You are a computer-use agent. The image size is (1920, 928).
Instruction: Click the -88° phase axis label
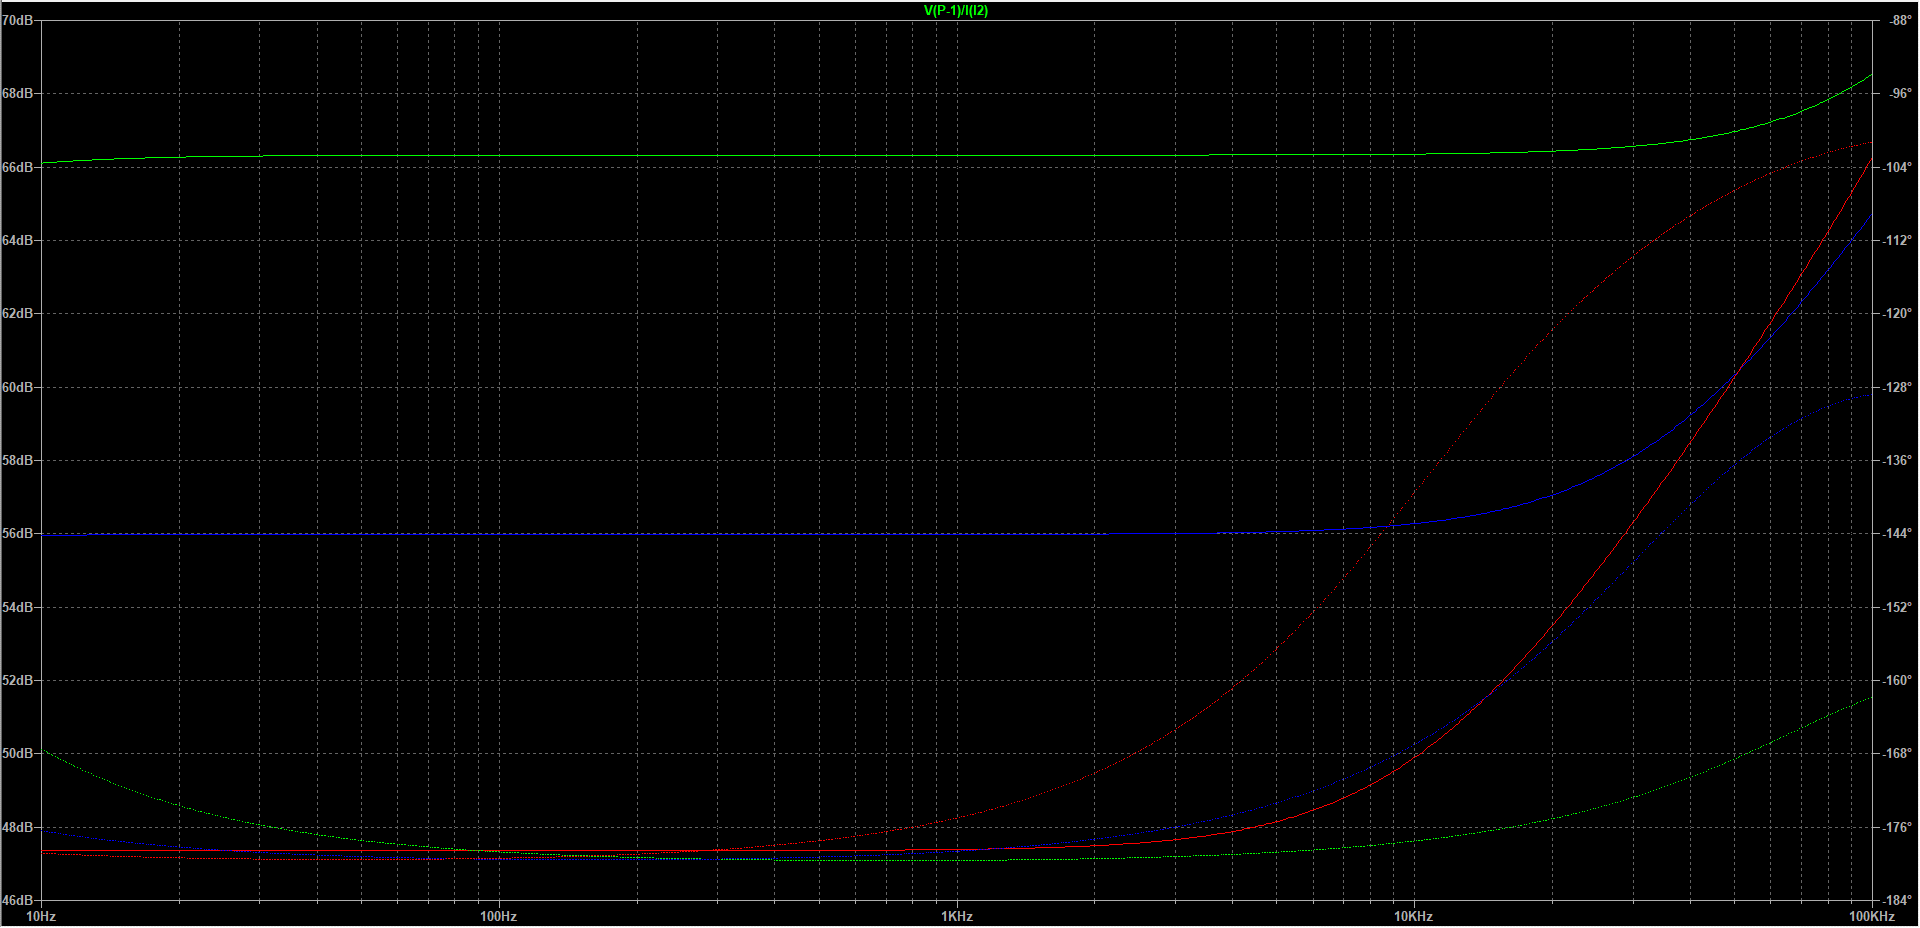(x=1899, y=20)
